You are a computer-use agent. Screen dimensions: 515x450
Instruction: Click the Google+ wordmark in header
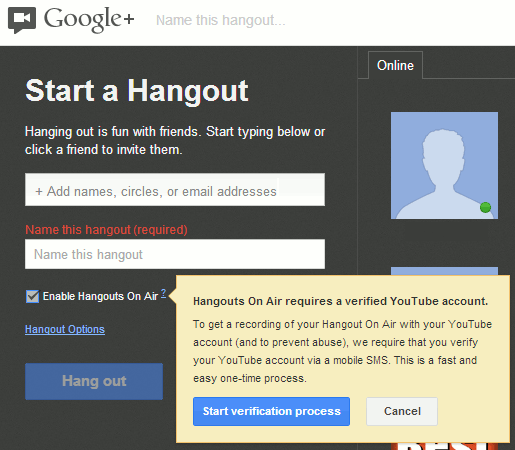pyautogui.click(x=89, y=20)
